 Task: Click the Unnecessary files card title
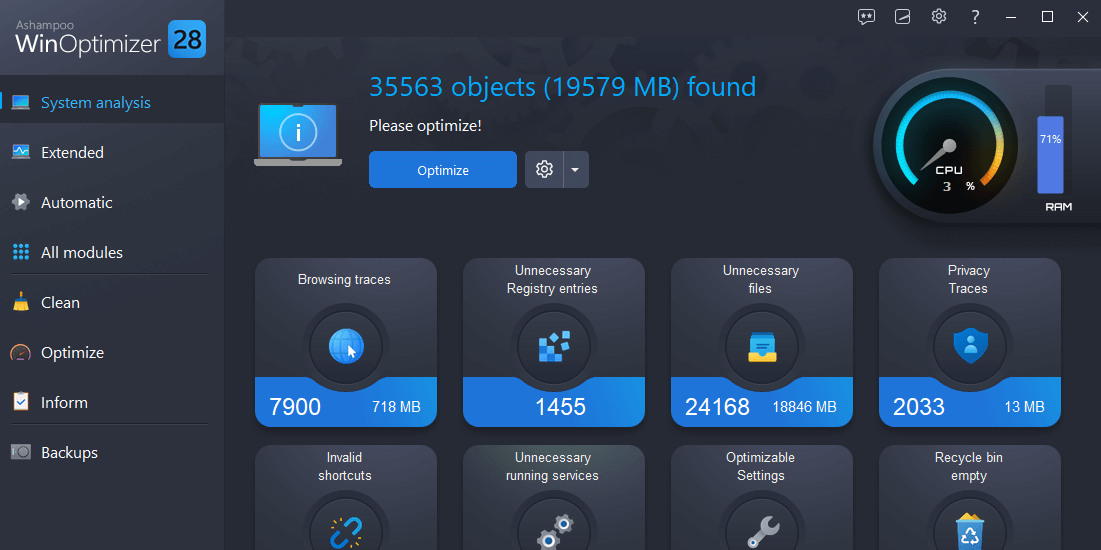(x=760, y=280)
